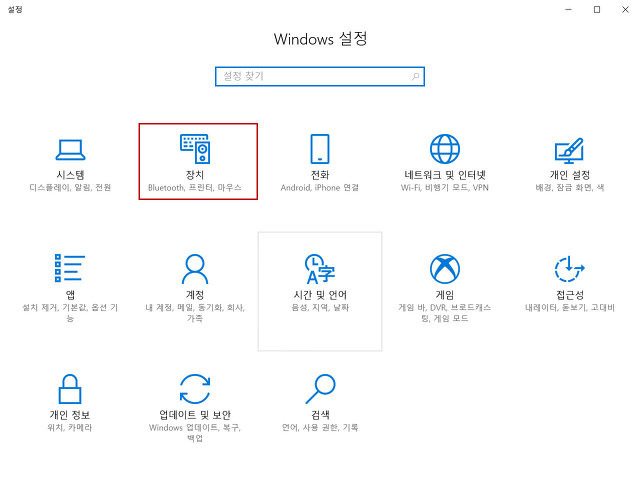Open the 업데이트 및 보안 sync arrows icon
The width and height of the screenshot is (640, 499).
(x=195, y=389)
